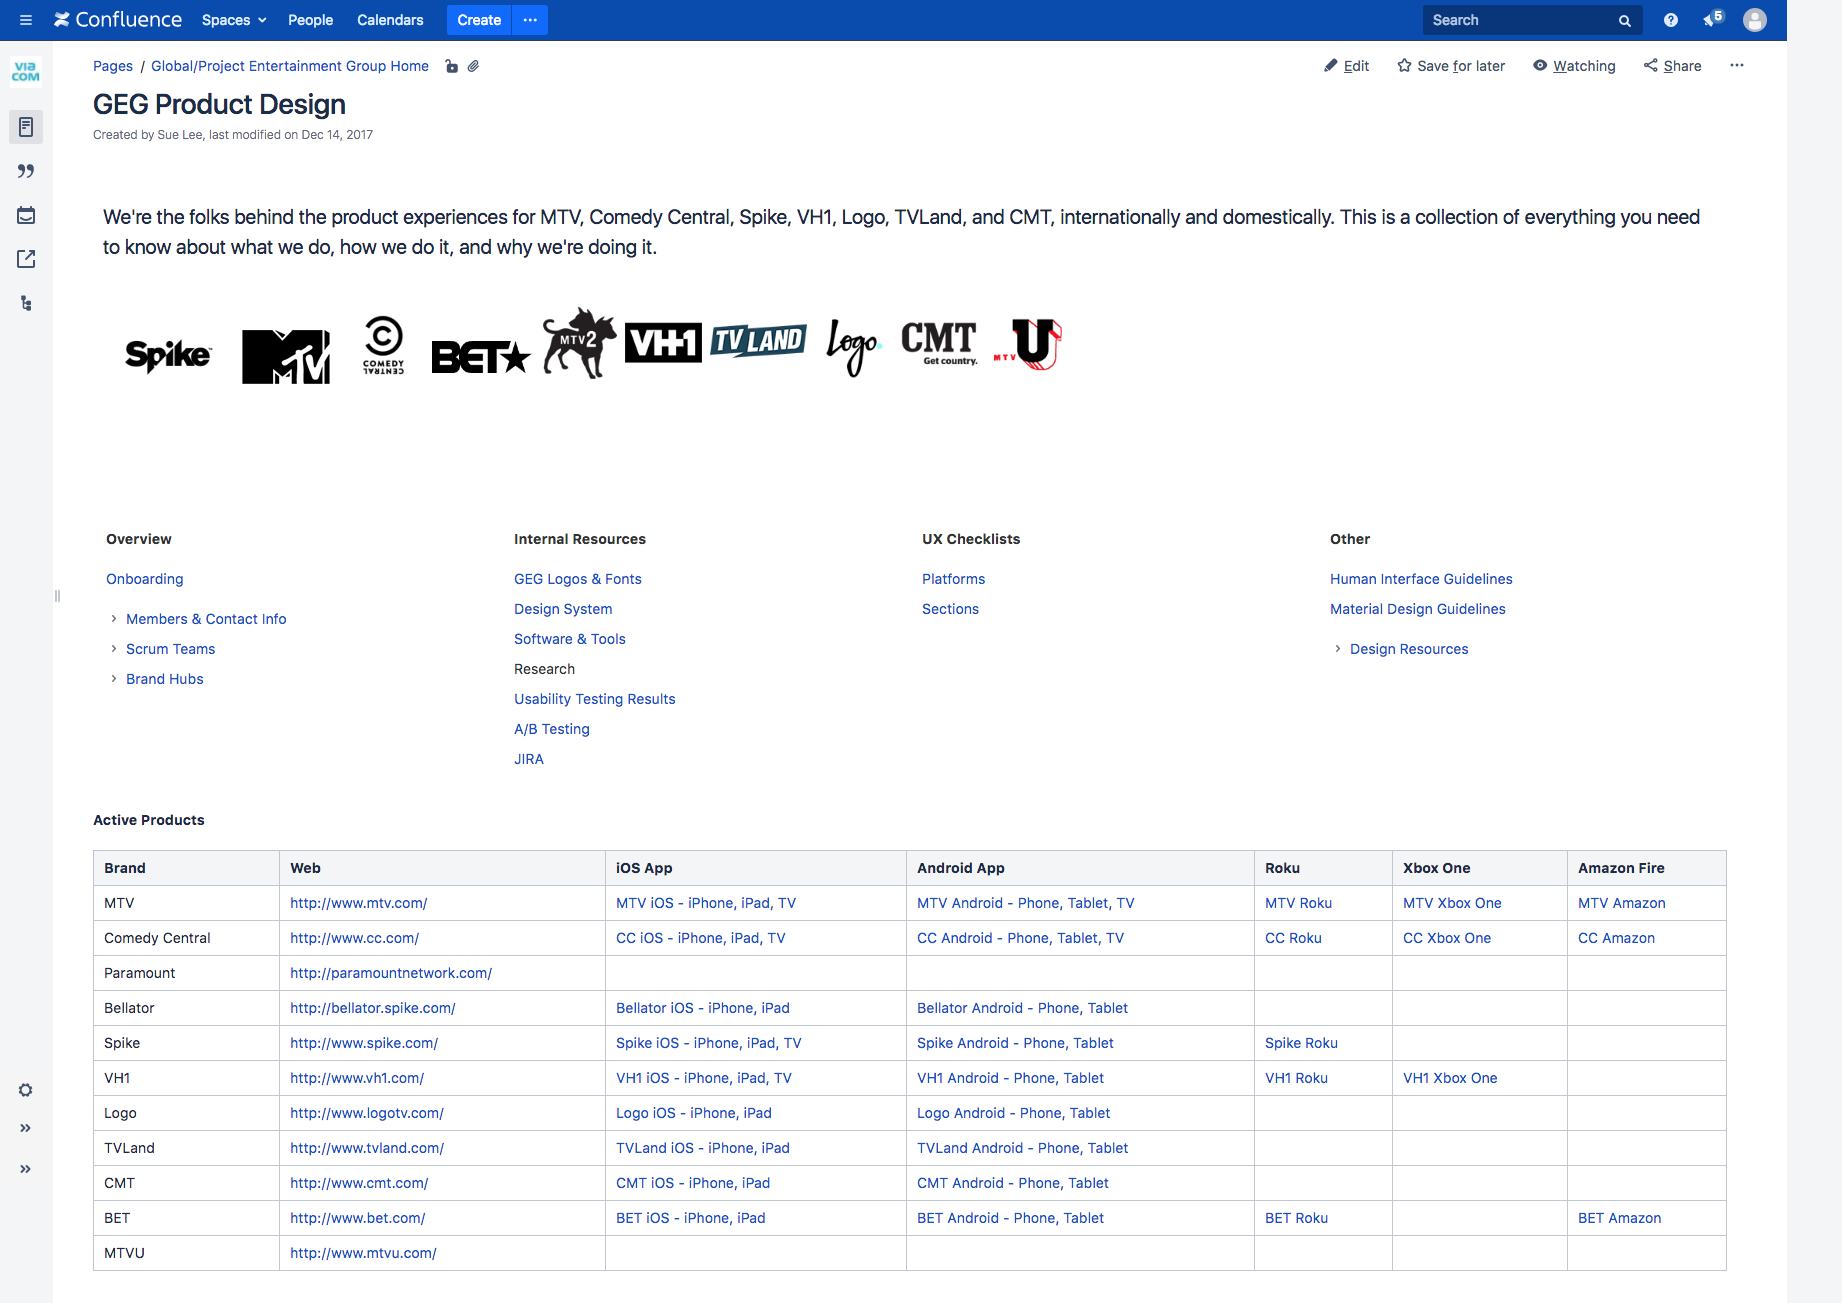Image resolution: width=1842 pixels, height=1303 pixels.
Task: Open the Spaces dropdown menu
Action: click(234, 20)
